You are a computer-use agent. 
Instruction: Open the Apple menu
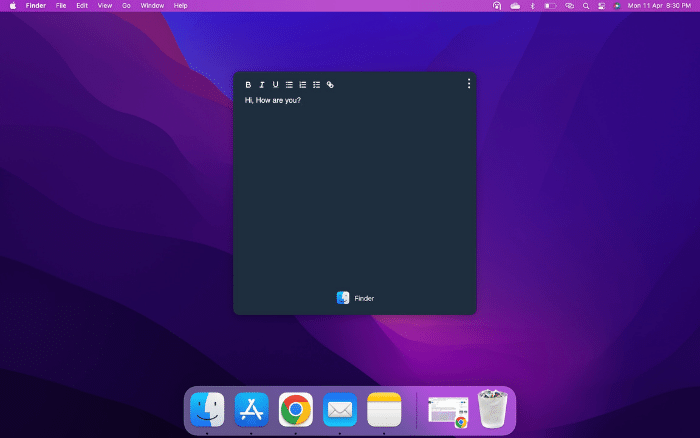[x=12, y=6]
